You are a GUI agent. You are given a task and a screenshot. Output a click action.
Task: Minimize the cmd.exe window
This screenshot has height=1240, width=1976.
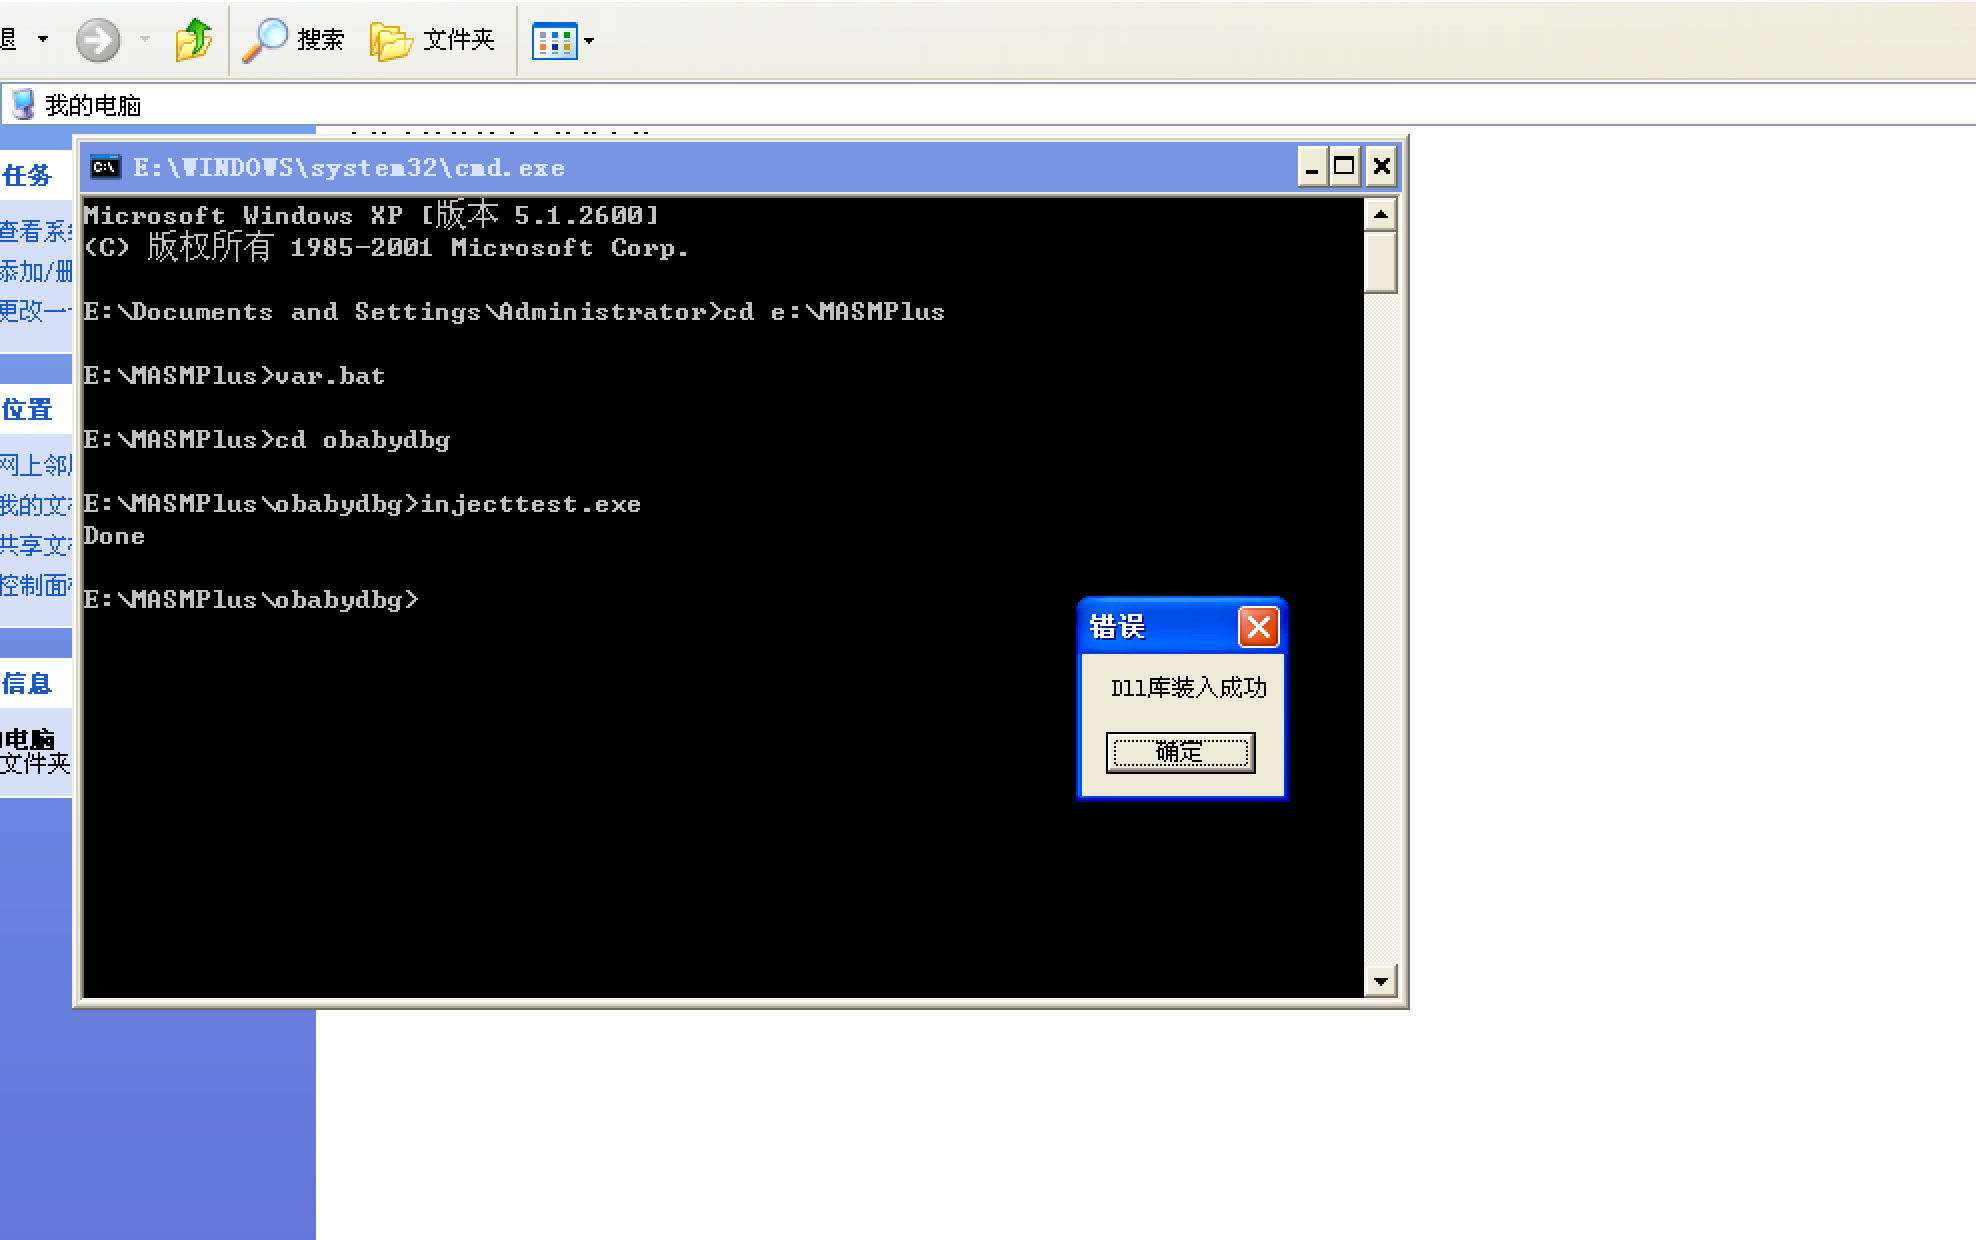1312,166
